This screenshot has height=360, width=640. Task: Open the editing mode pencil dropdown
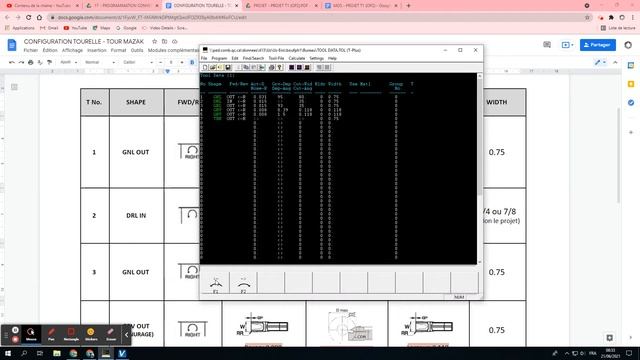600,62
